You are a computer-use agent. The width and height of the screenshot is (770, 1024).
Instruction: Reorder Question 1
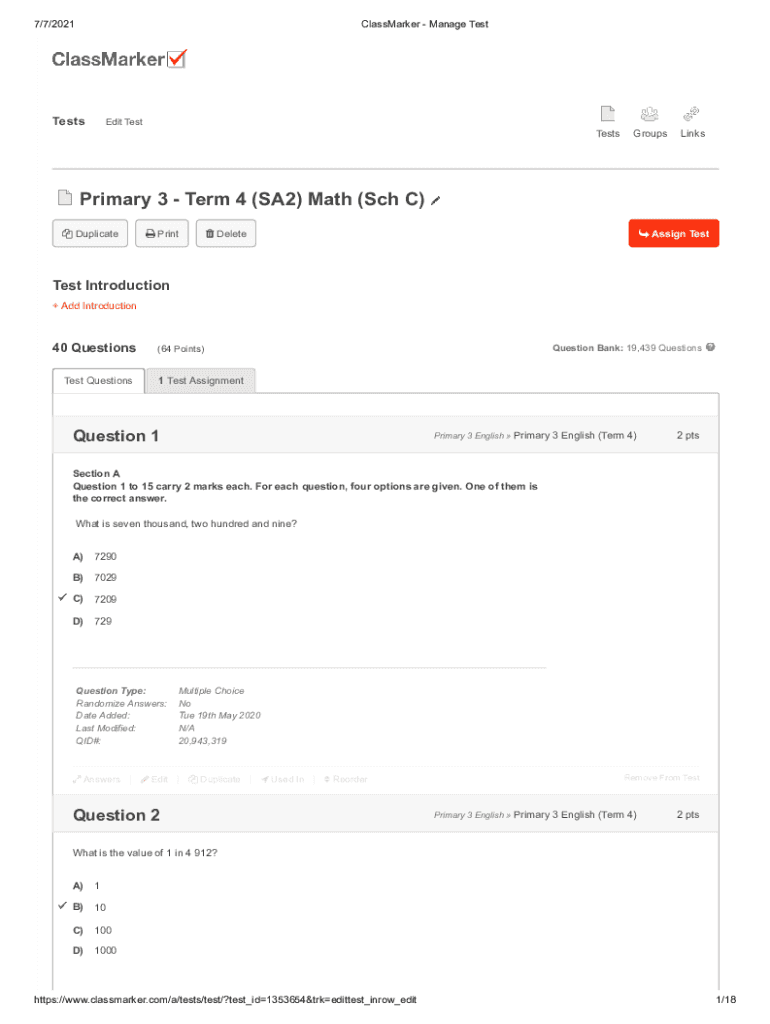click(345, 780)
